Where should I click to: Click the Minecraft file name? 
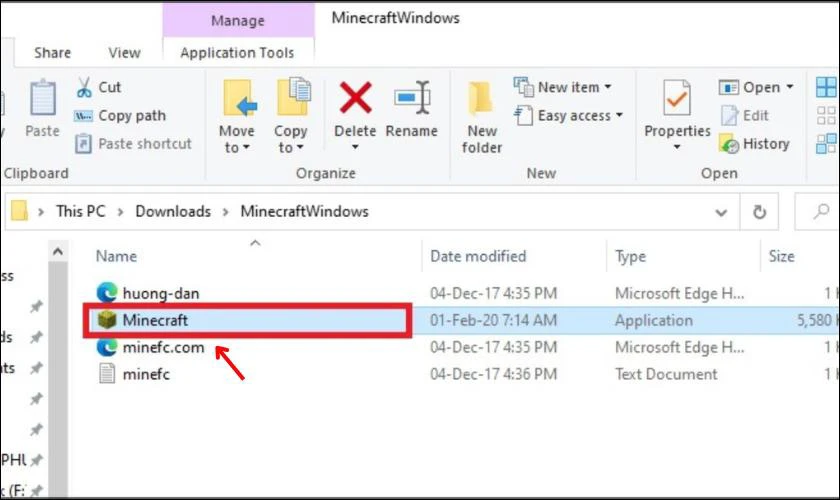(155, 320)
